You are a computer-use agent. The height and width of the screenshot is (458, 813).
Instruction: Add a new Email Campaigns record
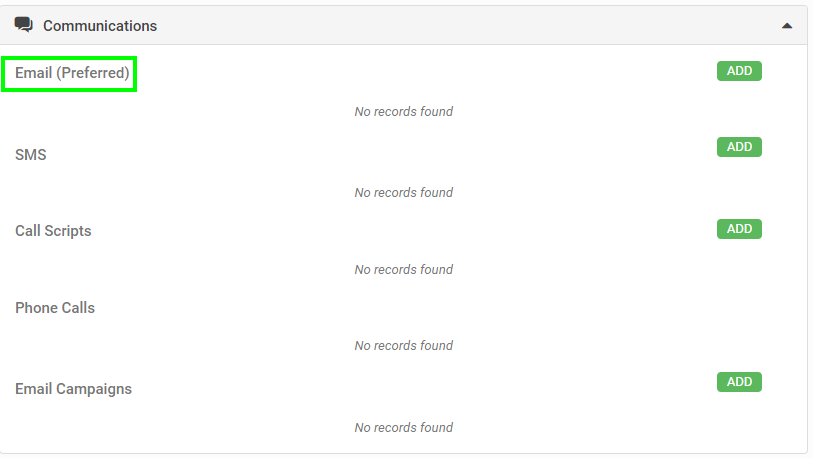point(739,382)
